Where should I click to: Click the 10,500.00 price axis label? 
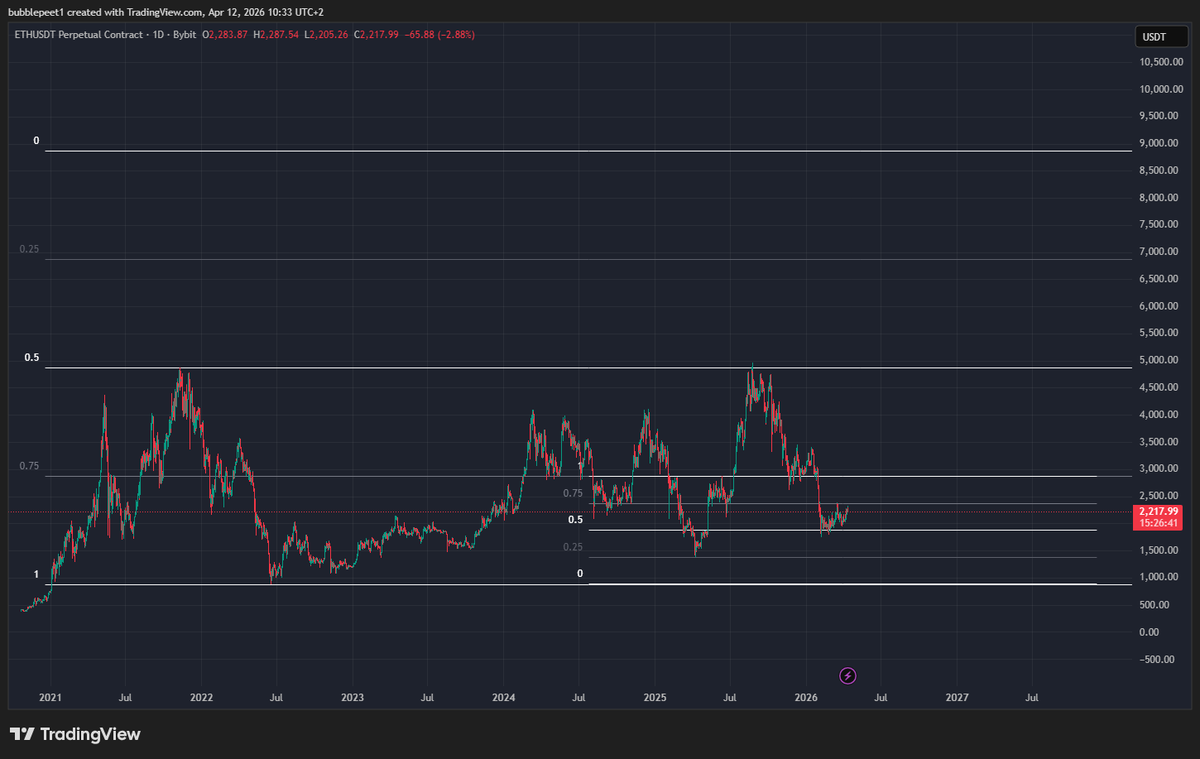point(1161,62)
